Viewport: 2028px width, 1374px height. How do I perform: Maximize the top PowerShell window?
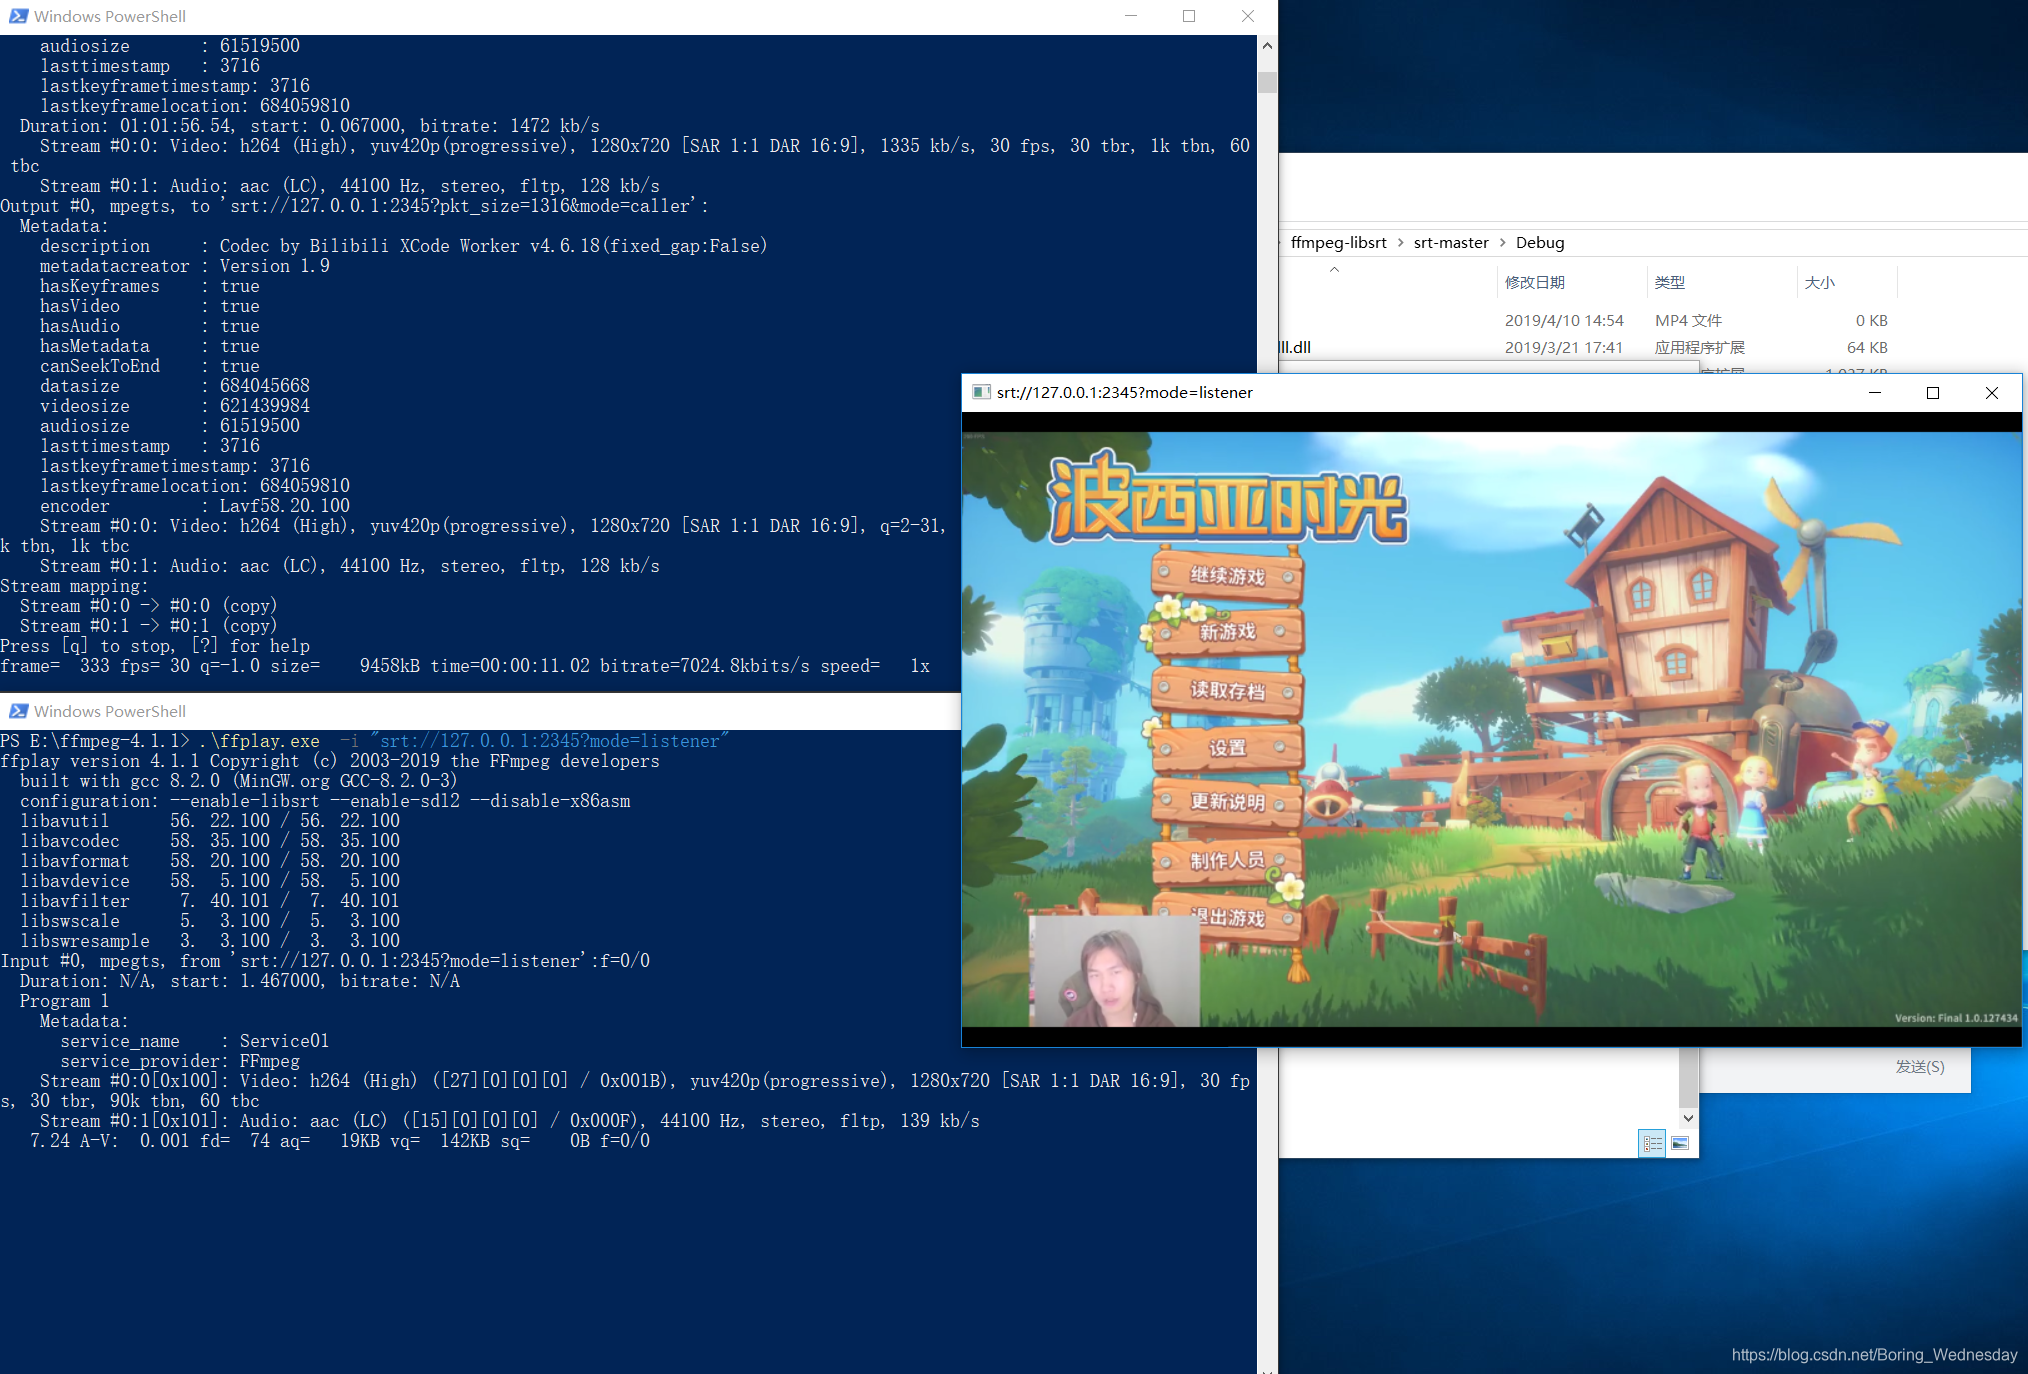click(1189, 16)
